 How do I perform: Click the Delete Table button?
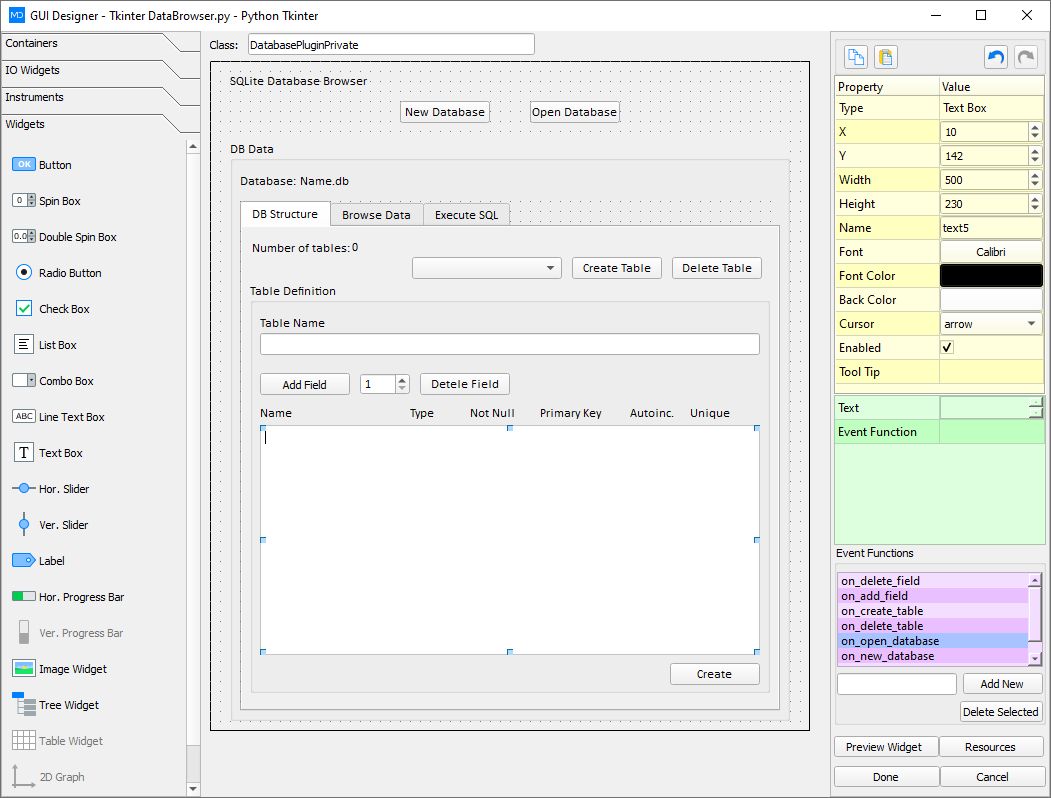(x=717, y=268)
